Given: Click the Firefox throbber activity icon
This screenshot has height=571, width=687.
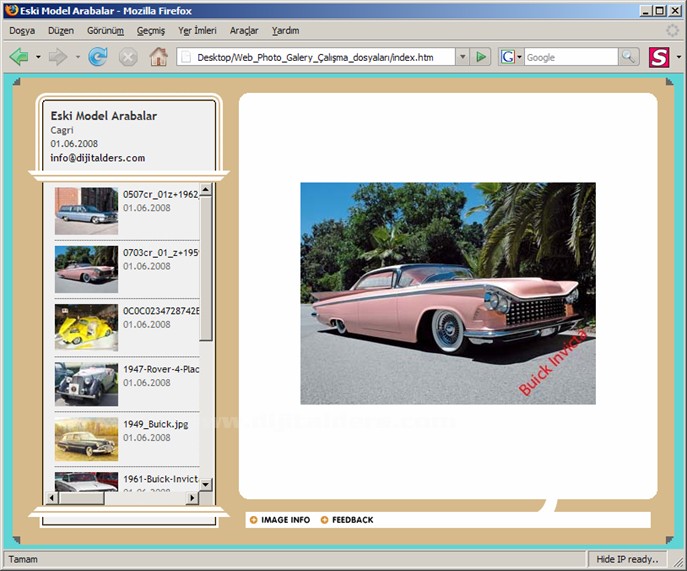Looking at the screenshot, I should (672, 31).
